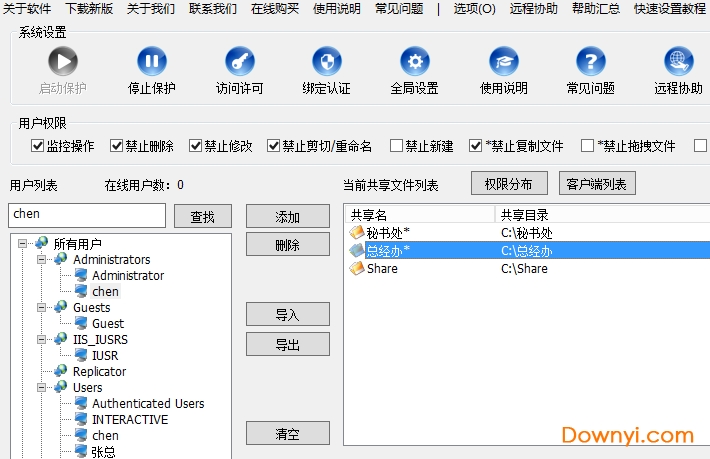Toggle 禁止剪切/重命名 checkbox
The width and height of the screenshot is (710, 459).
pos(273,146)
